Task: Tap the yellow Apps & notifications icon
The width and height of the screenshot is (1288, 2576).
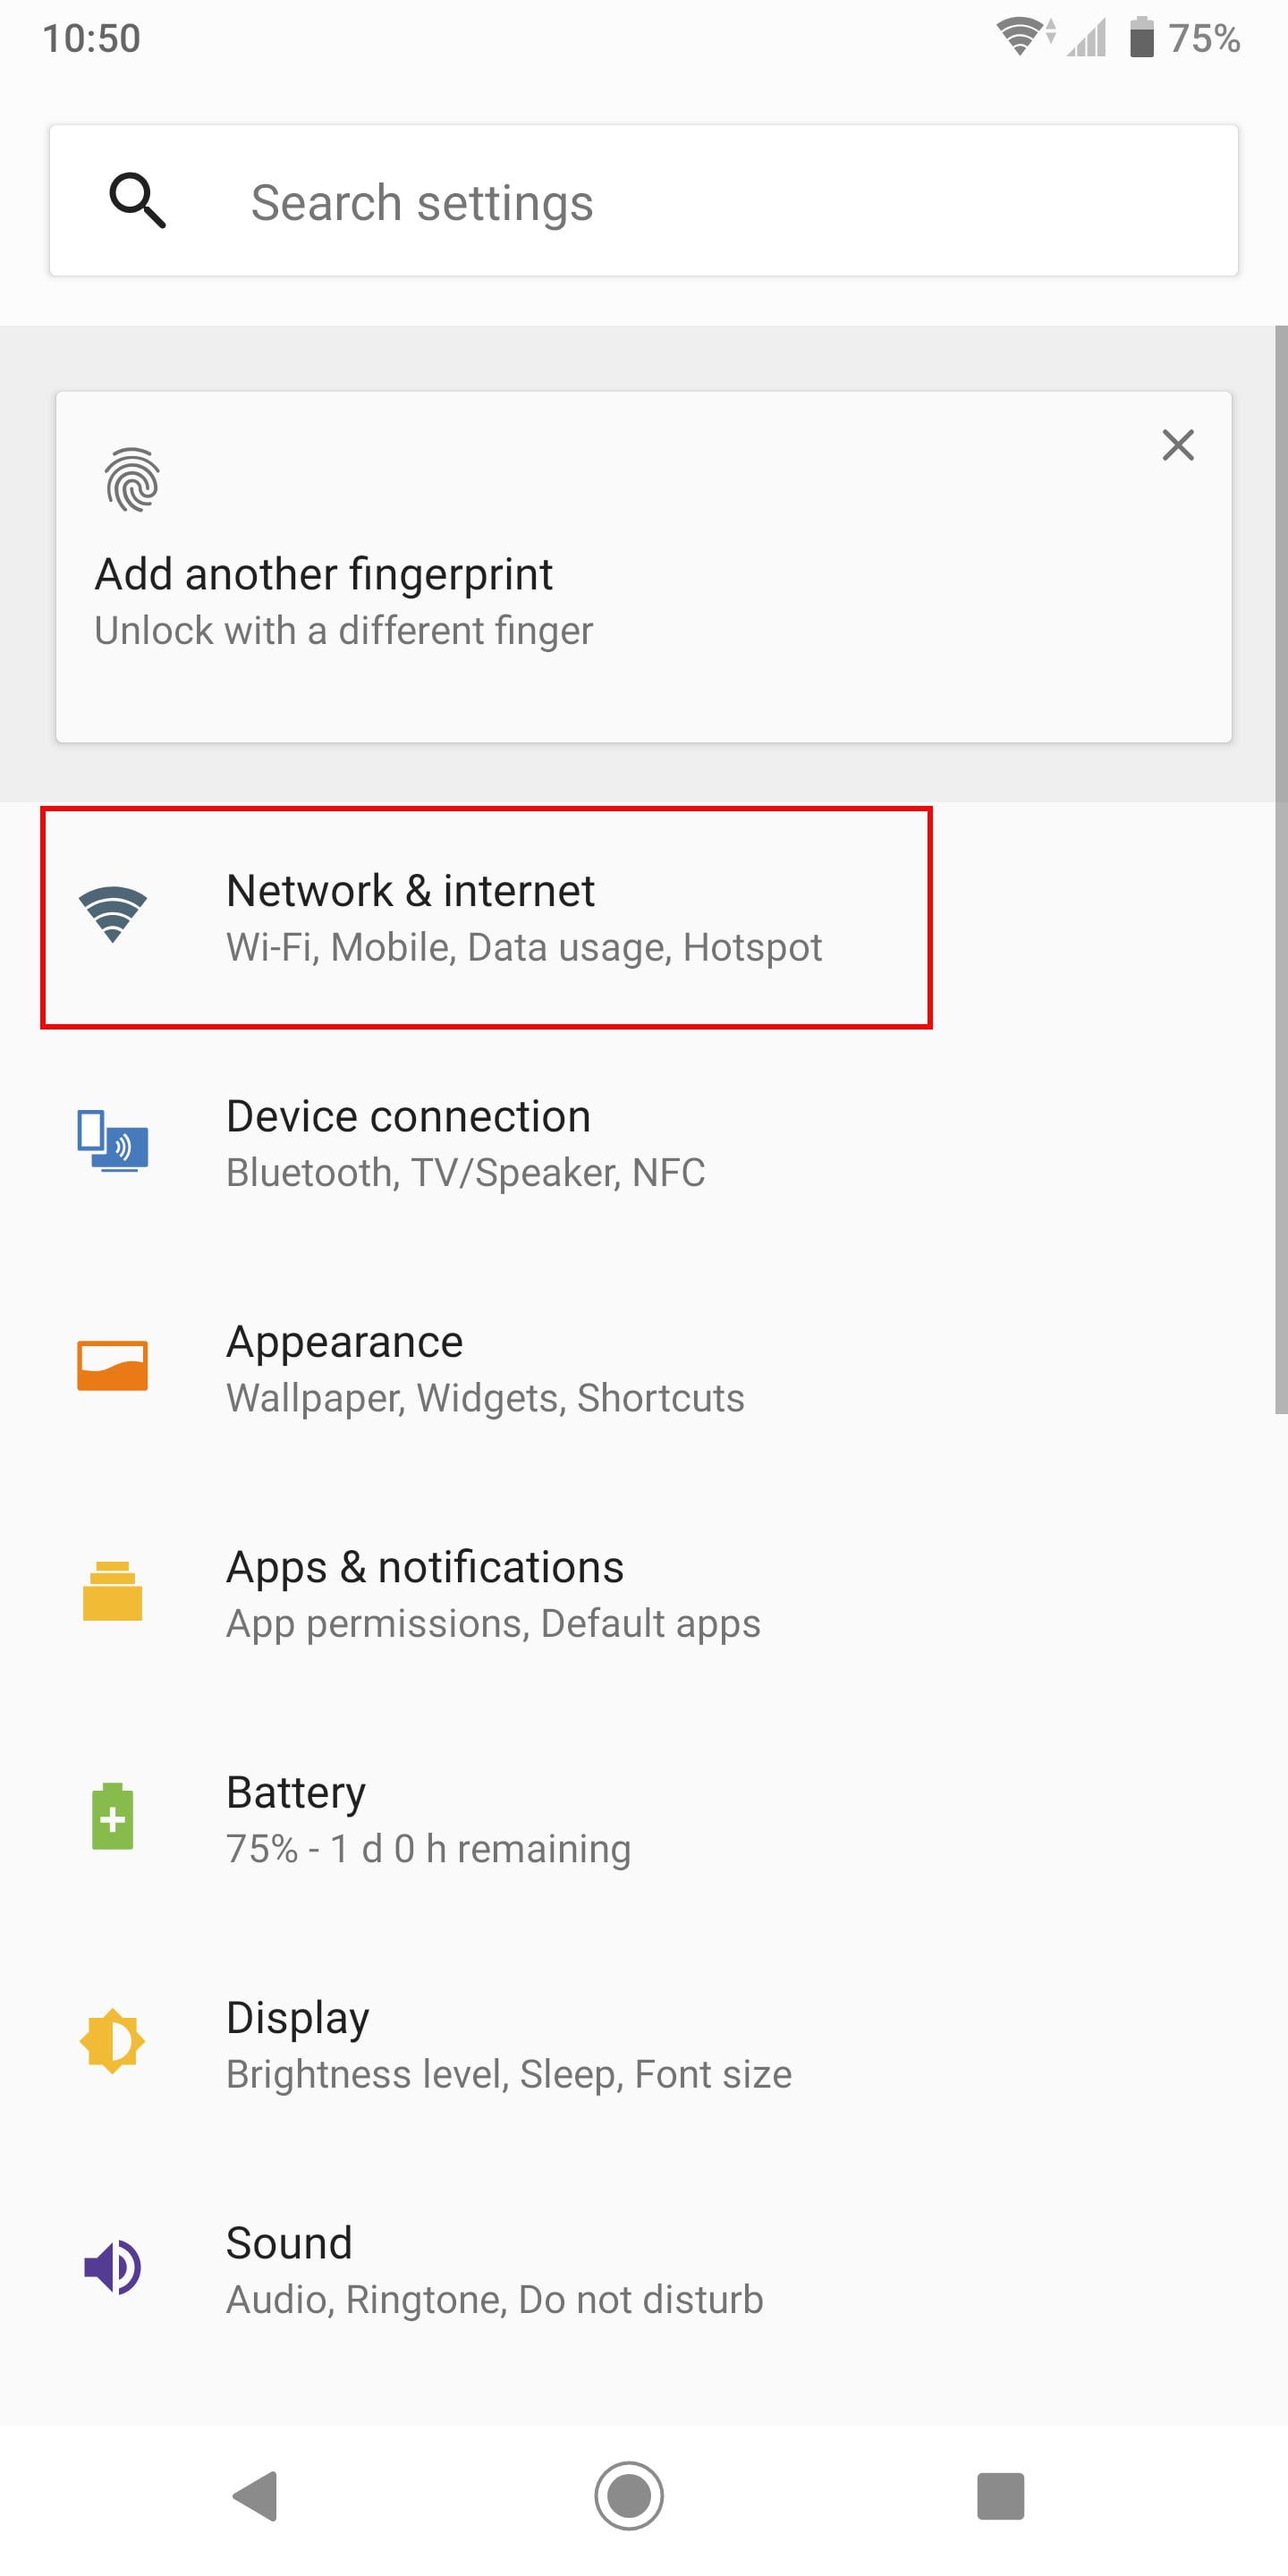Action: pyautogui.click(x=113, y=1591)
